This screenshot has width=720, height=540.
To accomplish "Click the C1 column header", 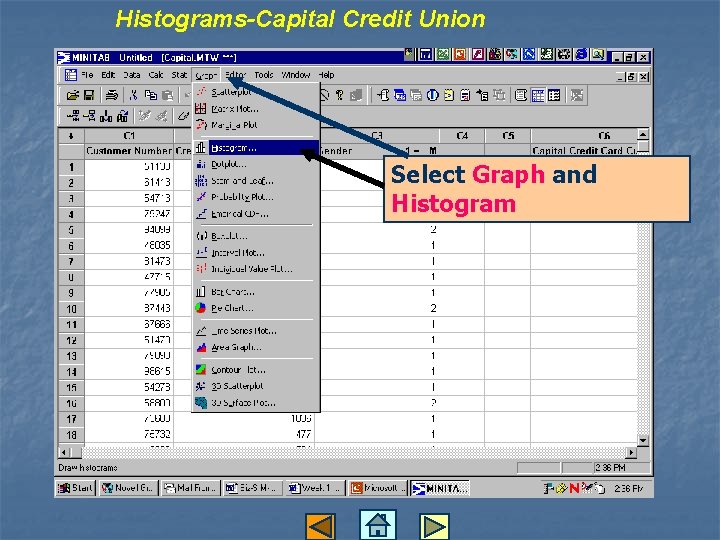I will tap(129, 136).
